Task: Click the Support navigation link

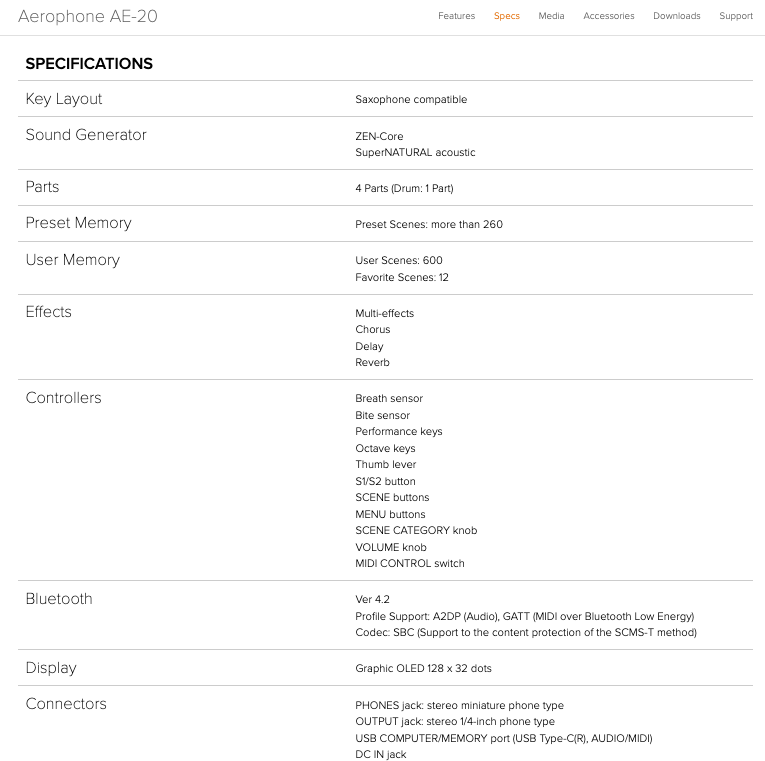Action: pos(736,16)
